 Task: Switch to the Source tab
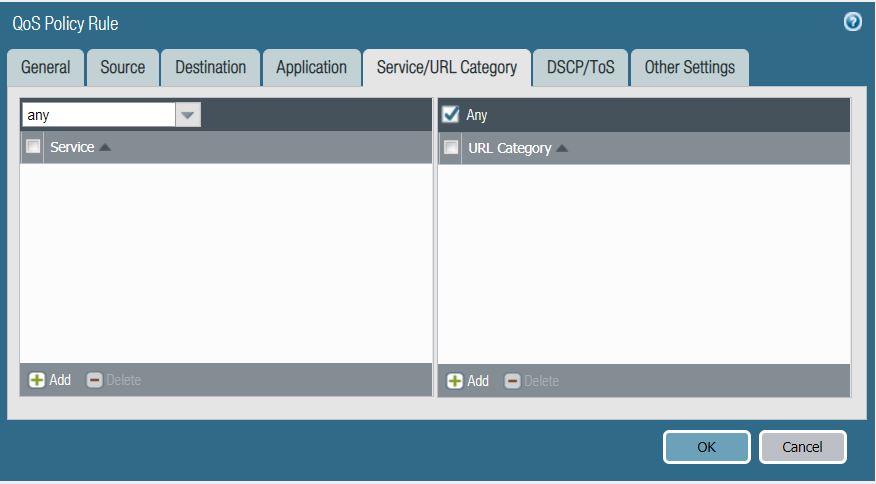(123, 68)
